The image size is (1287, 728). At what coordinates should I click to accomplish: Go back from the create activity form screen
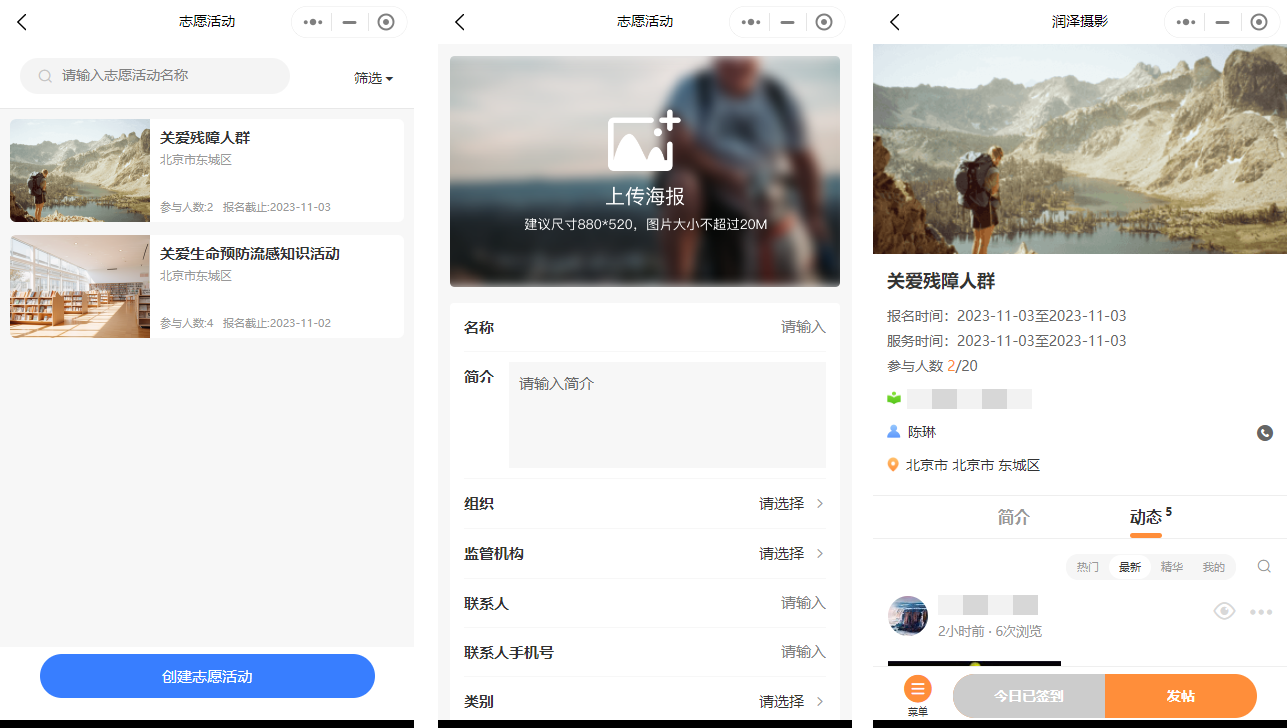[x=459, y=22]
